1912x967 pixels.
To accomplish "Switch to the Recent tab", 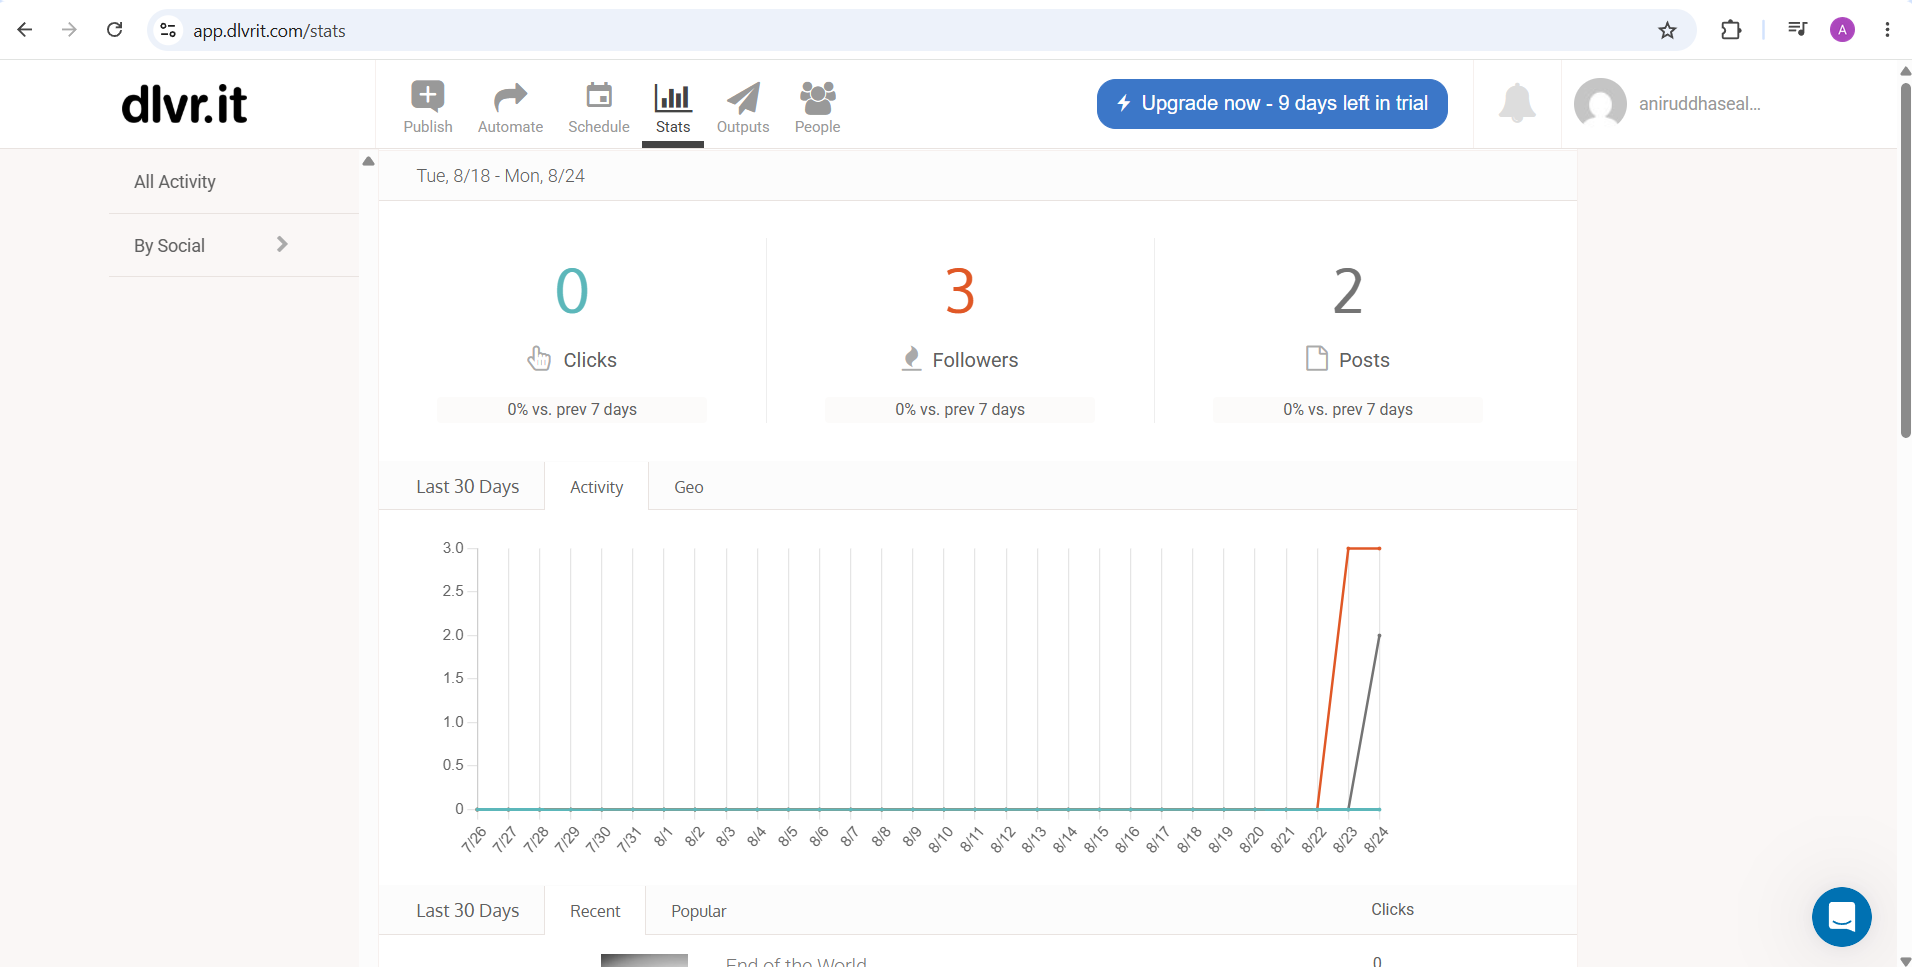I will point(595,911).
